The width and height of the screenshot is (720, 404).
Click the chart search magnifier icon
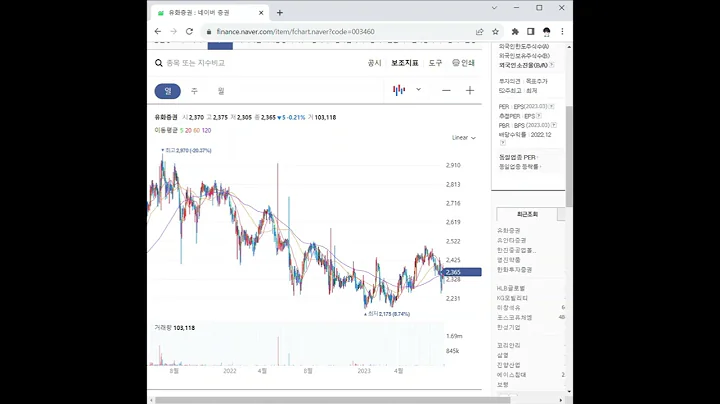click(159, 63)
